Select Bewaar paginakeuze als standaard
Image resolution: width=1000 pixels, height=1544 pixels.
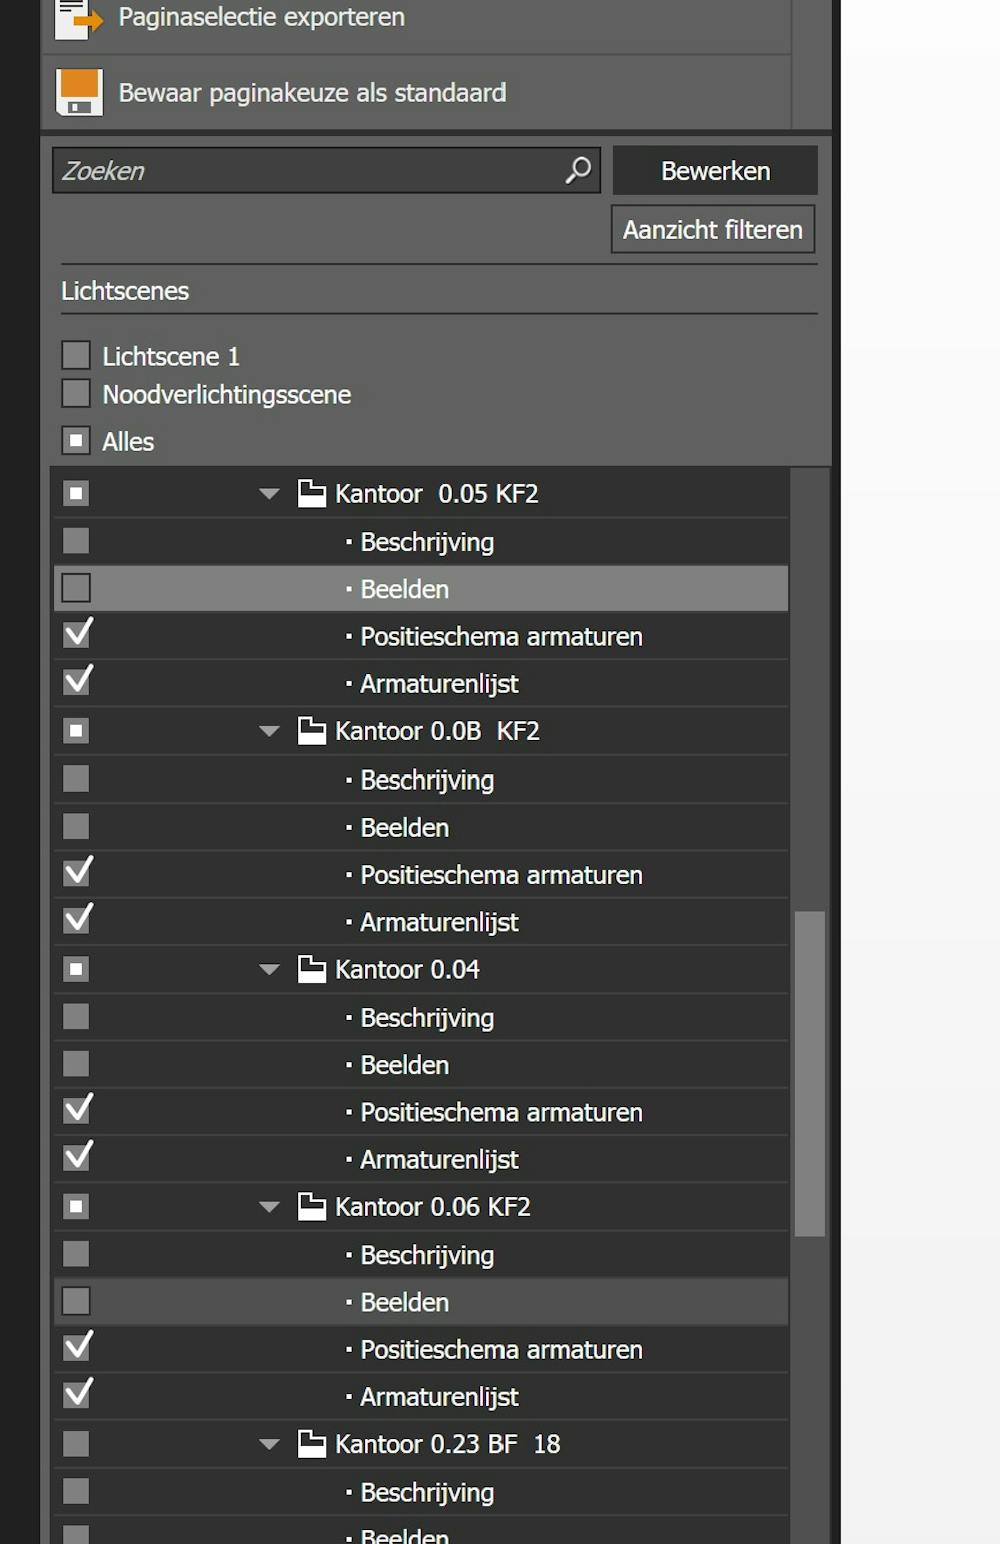[312, 93]
